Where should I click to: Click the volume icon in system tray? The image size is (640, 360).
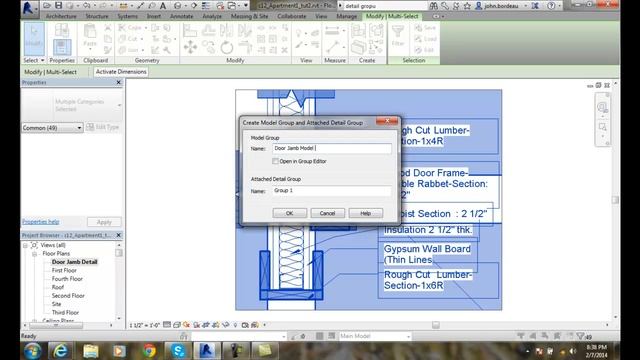(x=573, y=351)
